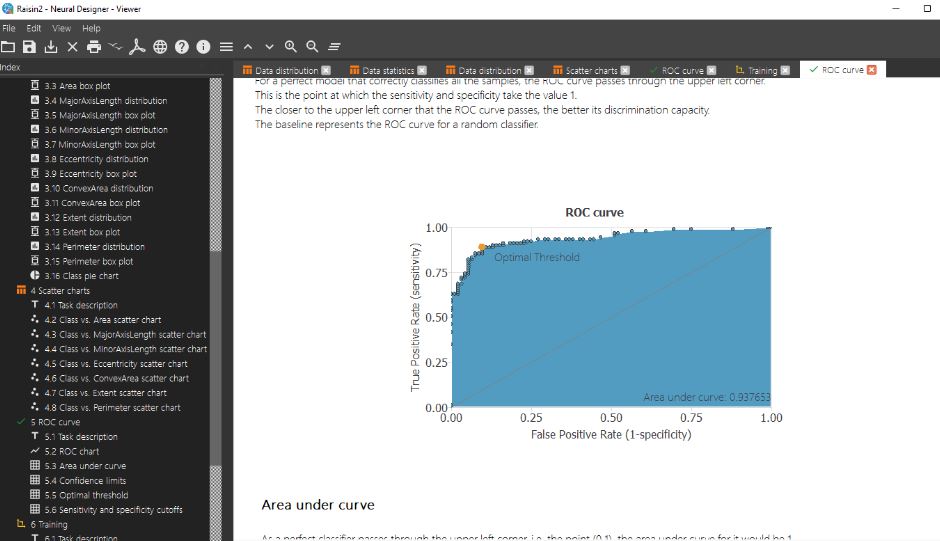Screen dimensions: 940x541
Task: Close the Data statistics tab
Action: (422, 70)
